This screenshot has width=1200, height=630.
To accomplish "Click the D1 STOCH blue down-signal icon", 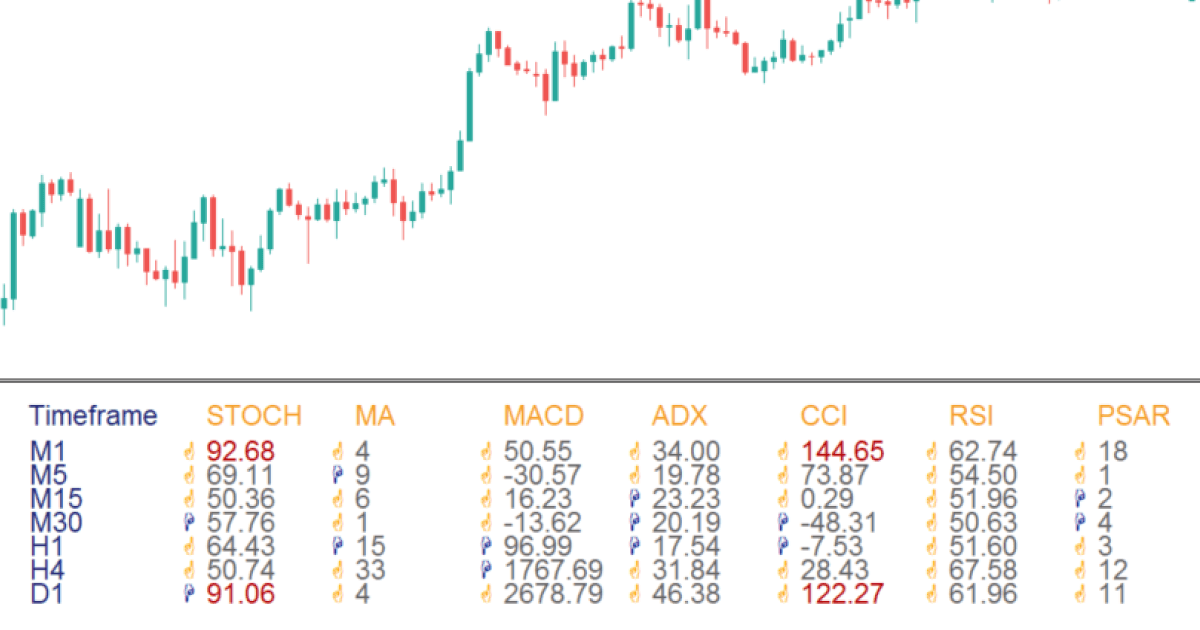I will pos(188,594).
